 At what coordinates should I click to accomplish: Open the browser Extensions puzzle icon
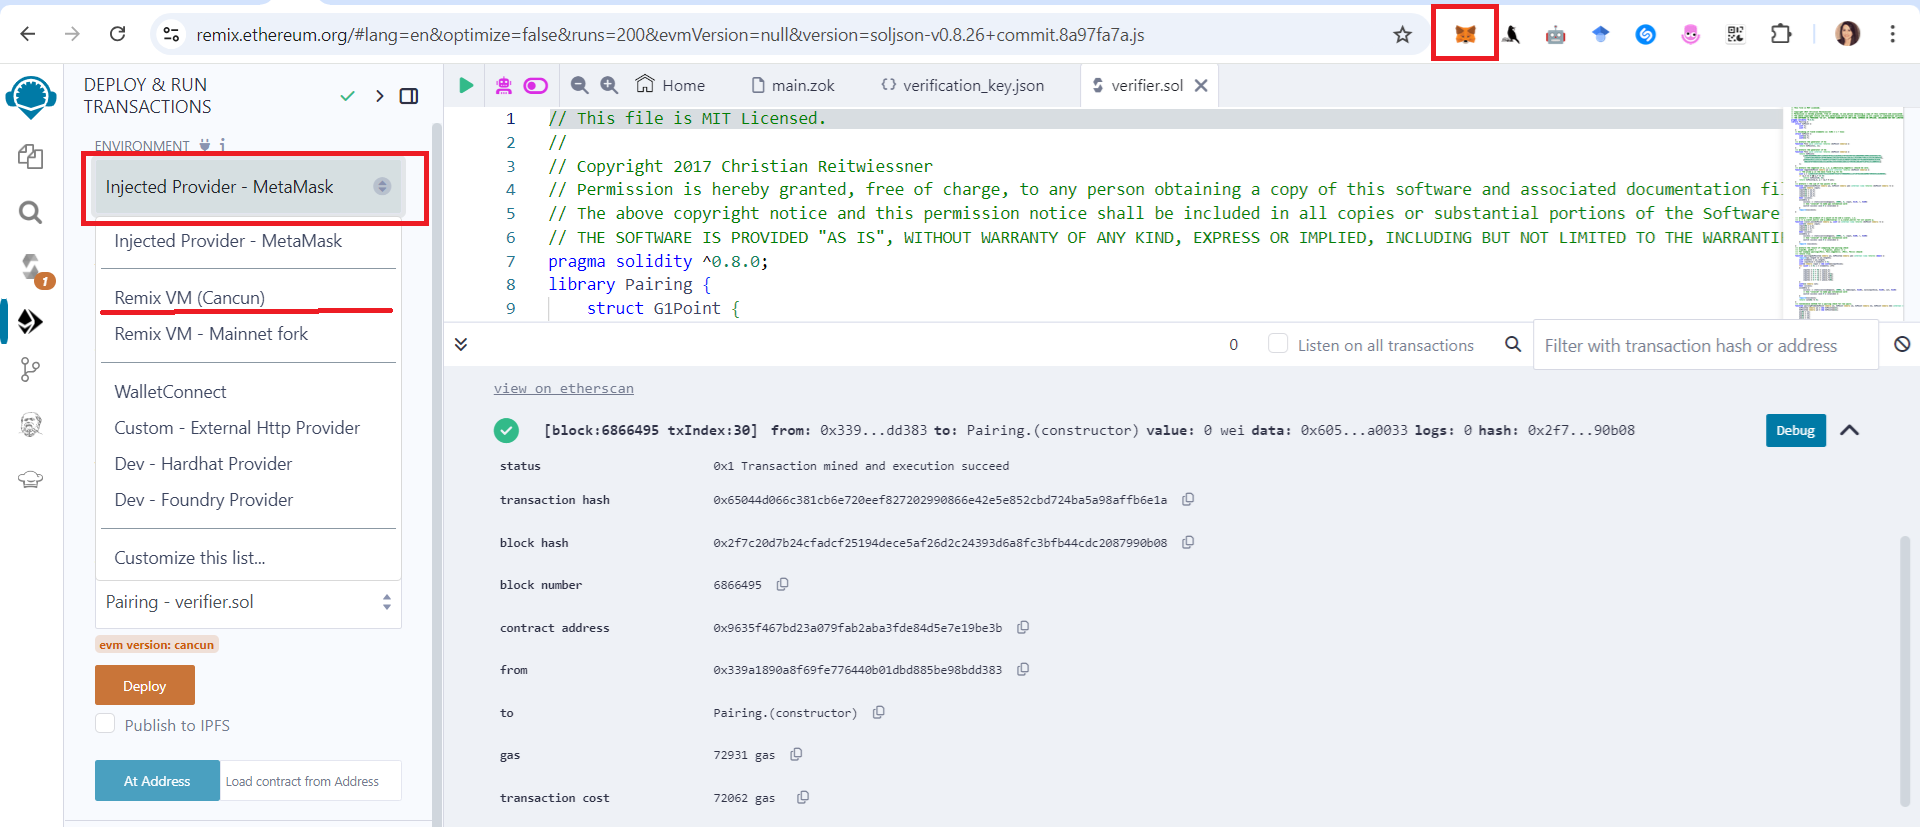pyautogui.click(x=1781, y=34)
